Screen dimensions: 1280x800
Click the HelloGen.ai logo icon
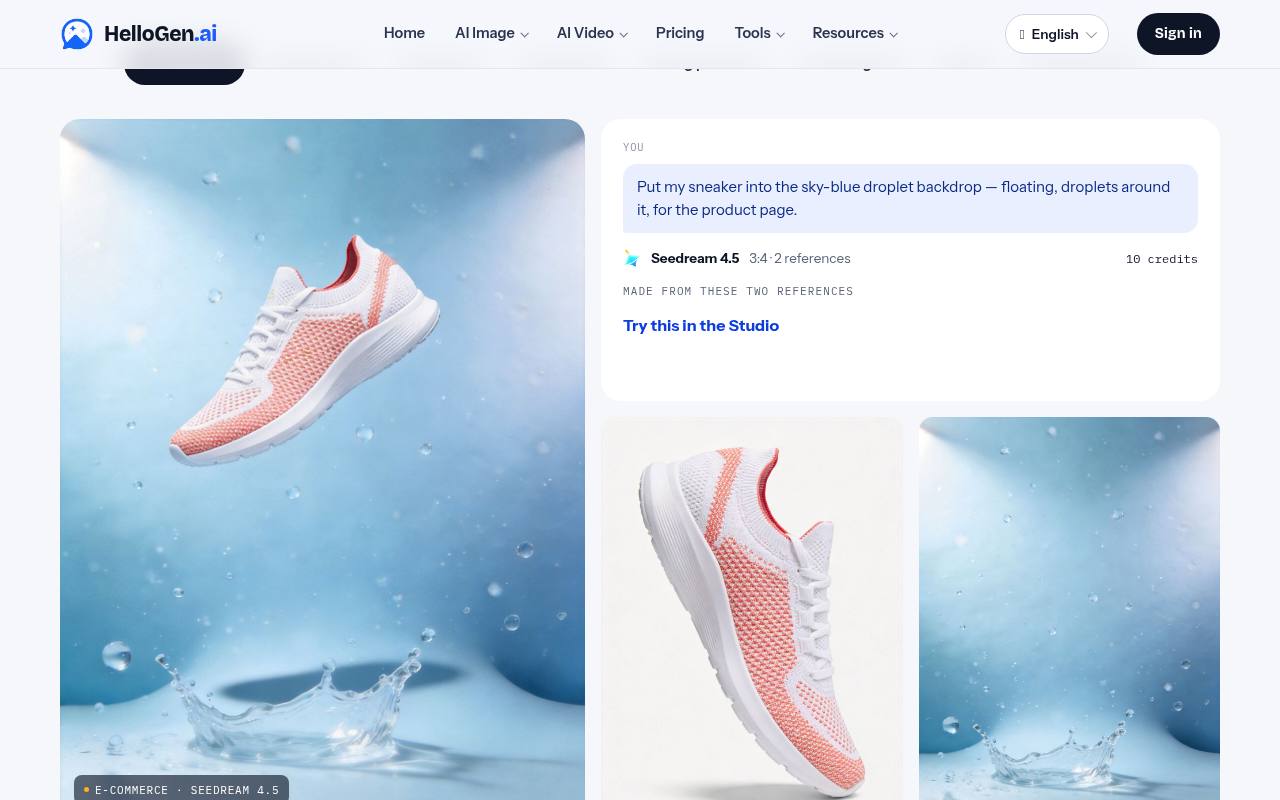(x=77, y=34)
